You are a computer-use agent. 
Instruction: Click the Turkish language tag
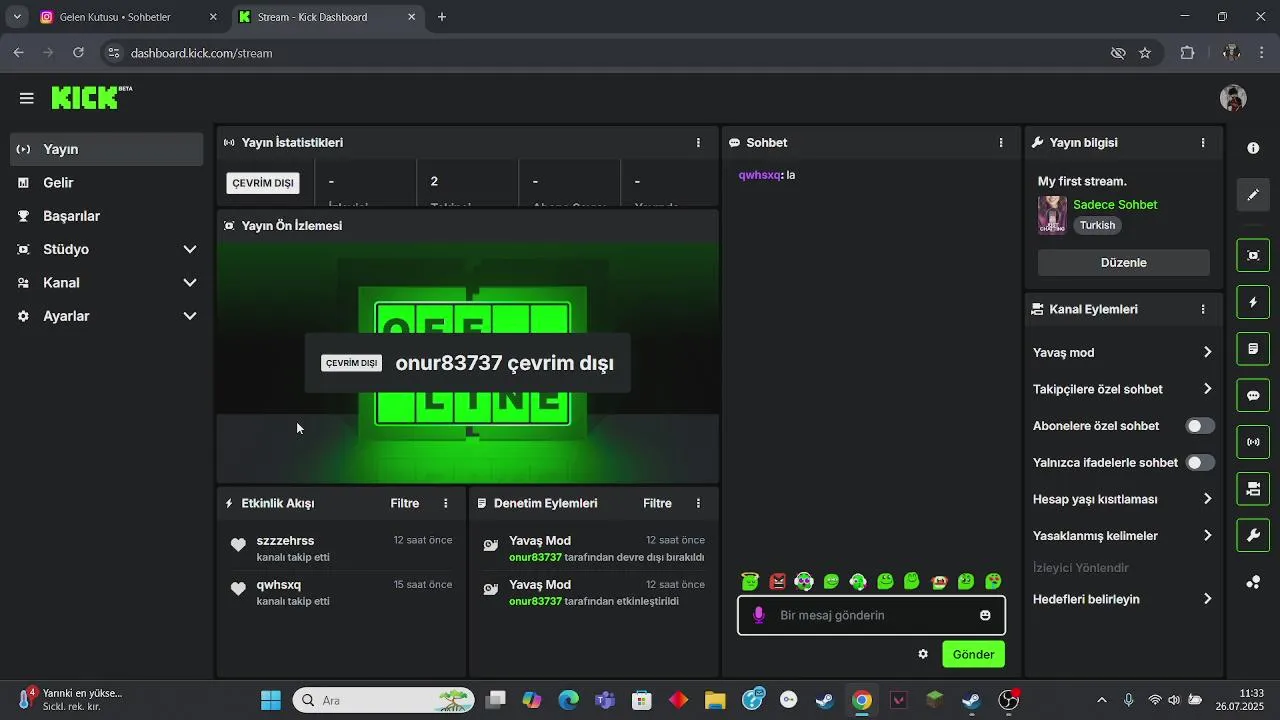point(1097,226)
